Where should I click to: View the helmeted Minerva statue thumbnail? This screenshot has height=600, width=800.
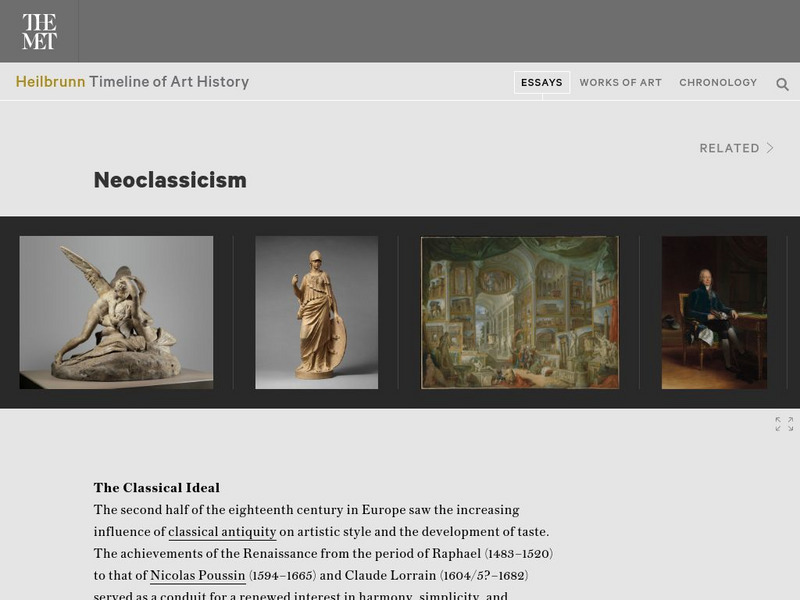coord(316,312)
